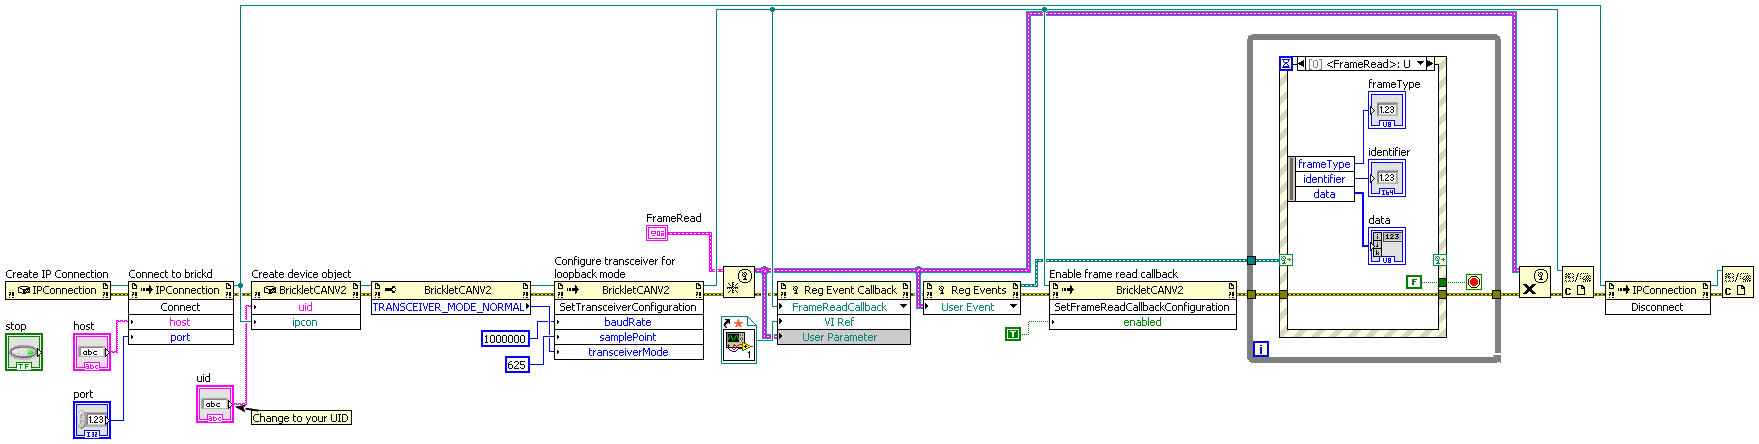
Task: Click the uid string control terminal
Action: 215,404
